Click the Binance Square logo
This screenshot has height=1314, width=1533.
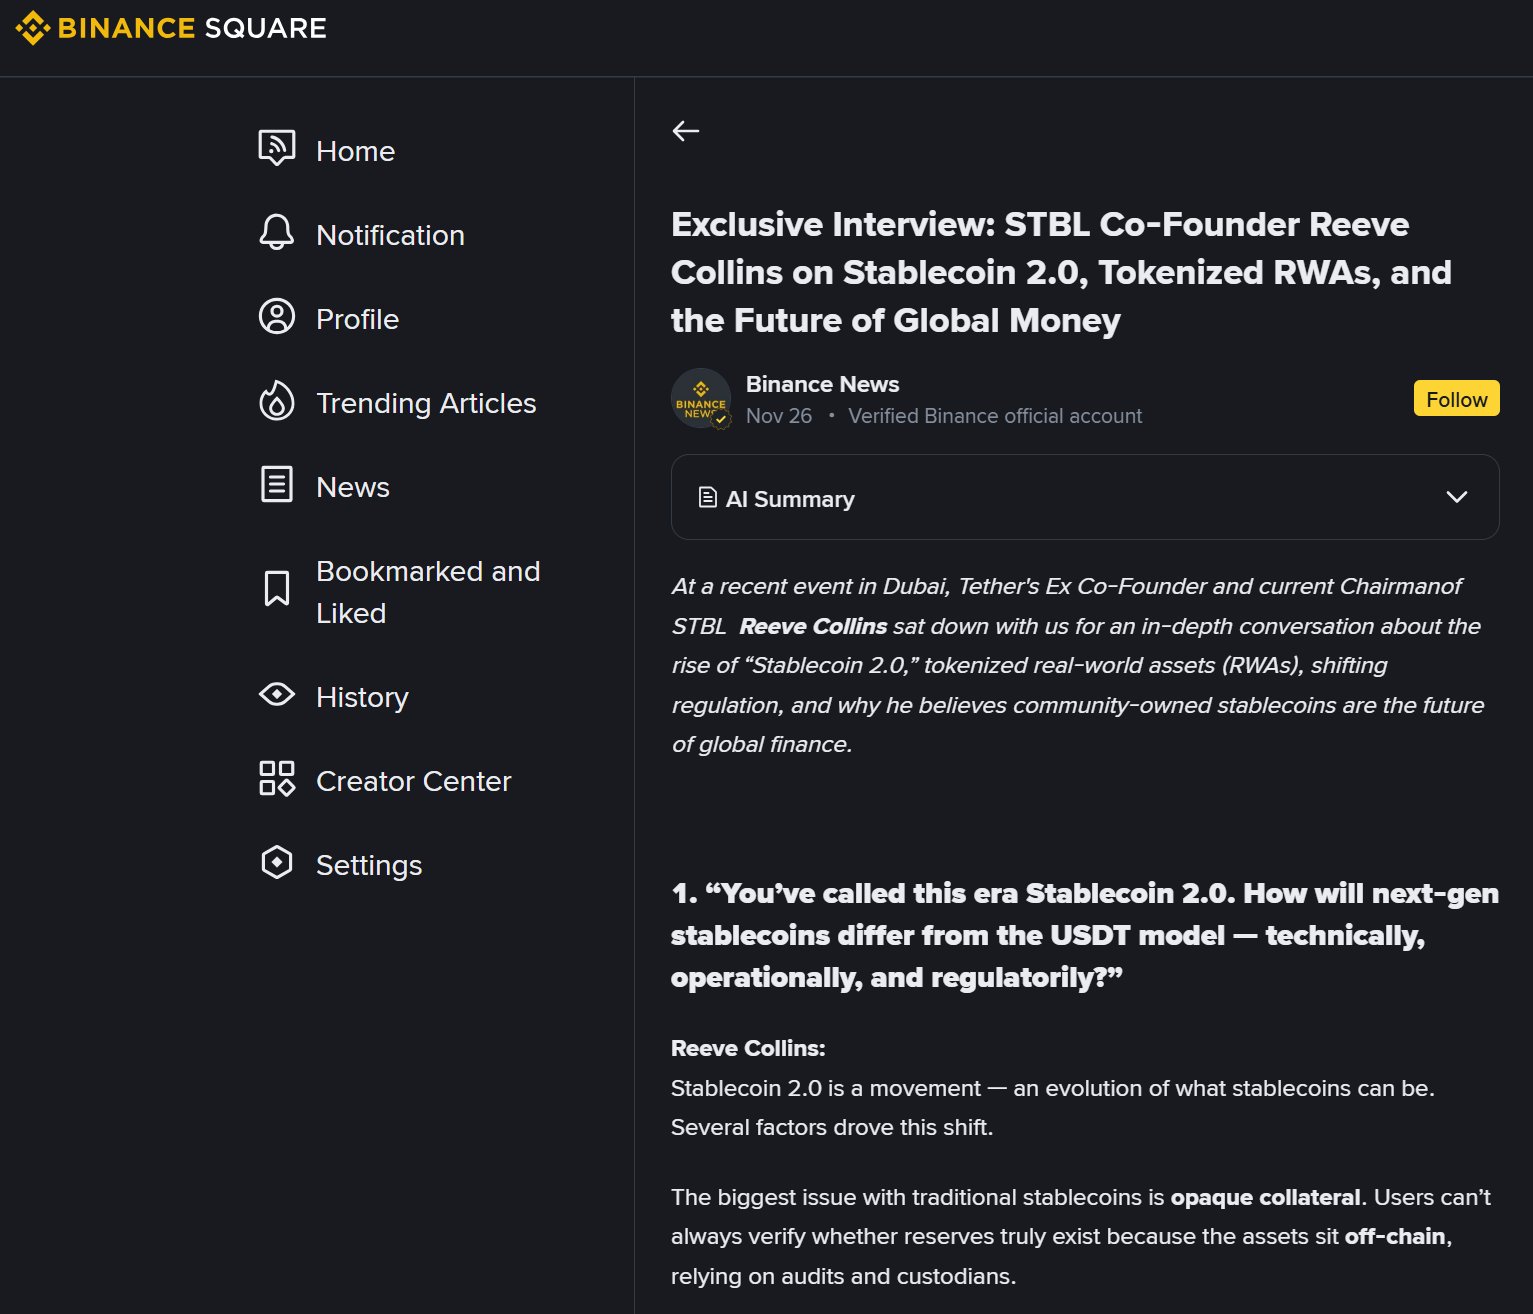tap(171, 28)
